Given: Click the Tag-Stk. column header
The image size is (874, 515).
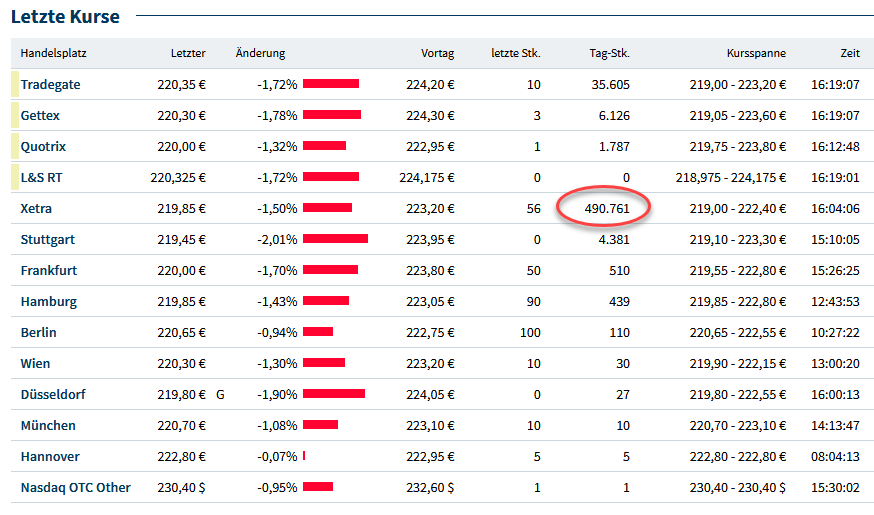Looking at the screenshot, I should (609, 53).
